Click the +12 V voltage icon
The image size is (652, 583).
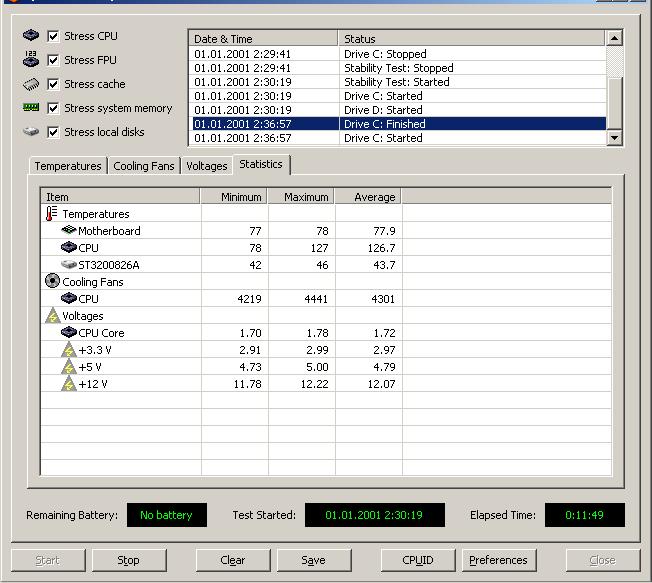68,384
